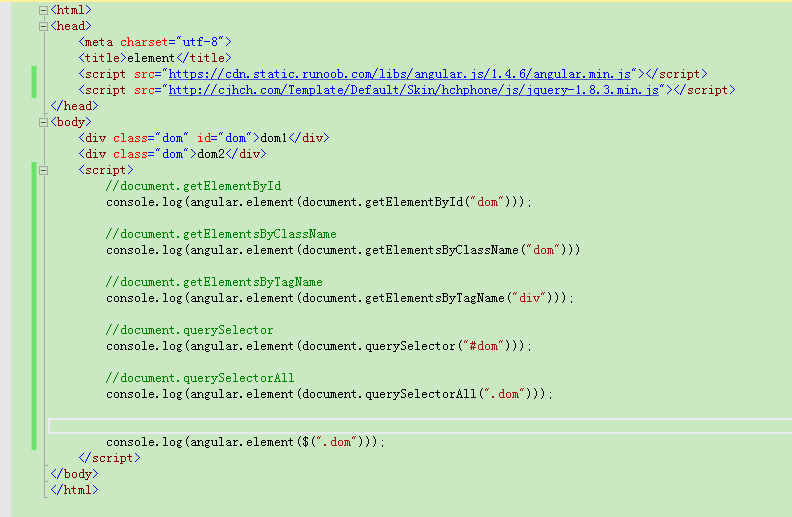
Task: Open the jquery-1.8.3.min.js link
Action: (x=414, y=90)
